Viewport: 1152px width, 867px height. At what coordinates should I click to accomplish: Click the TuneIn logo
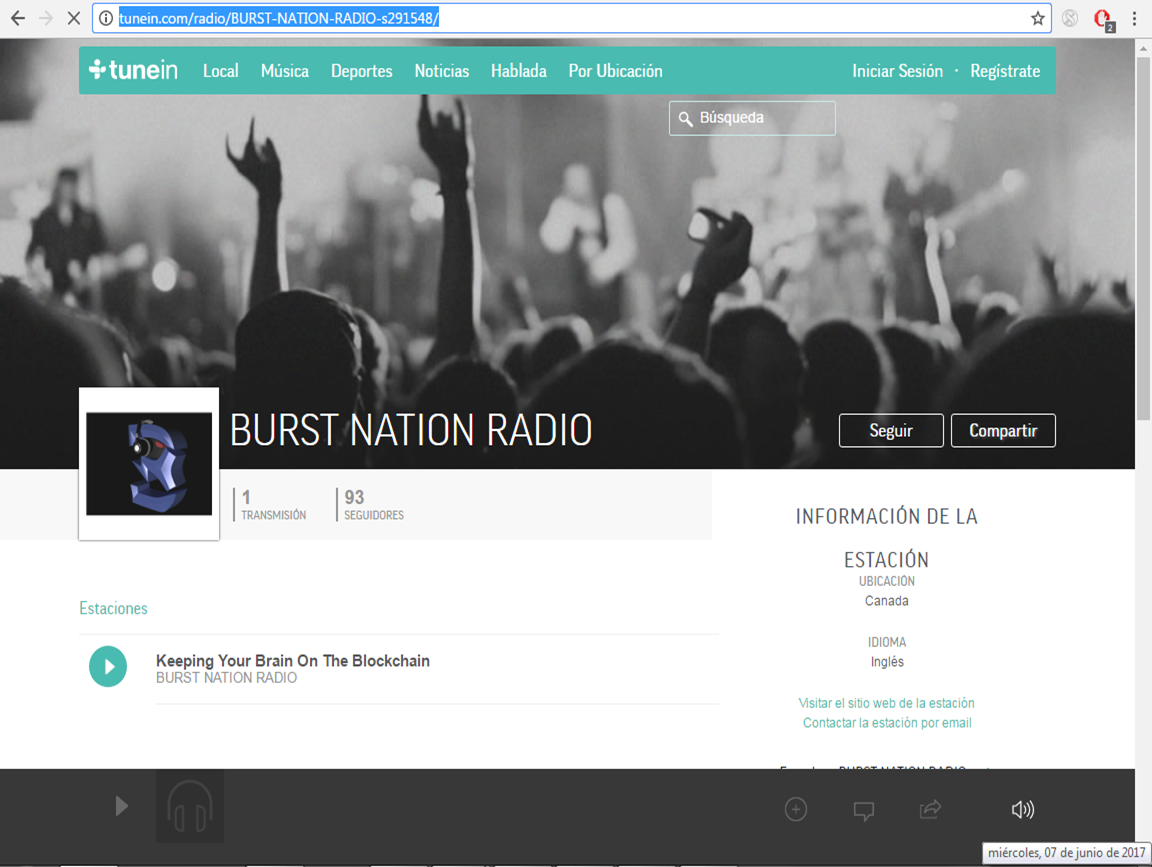133,70
